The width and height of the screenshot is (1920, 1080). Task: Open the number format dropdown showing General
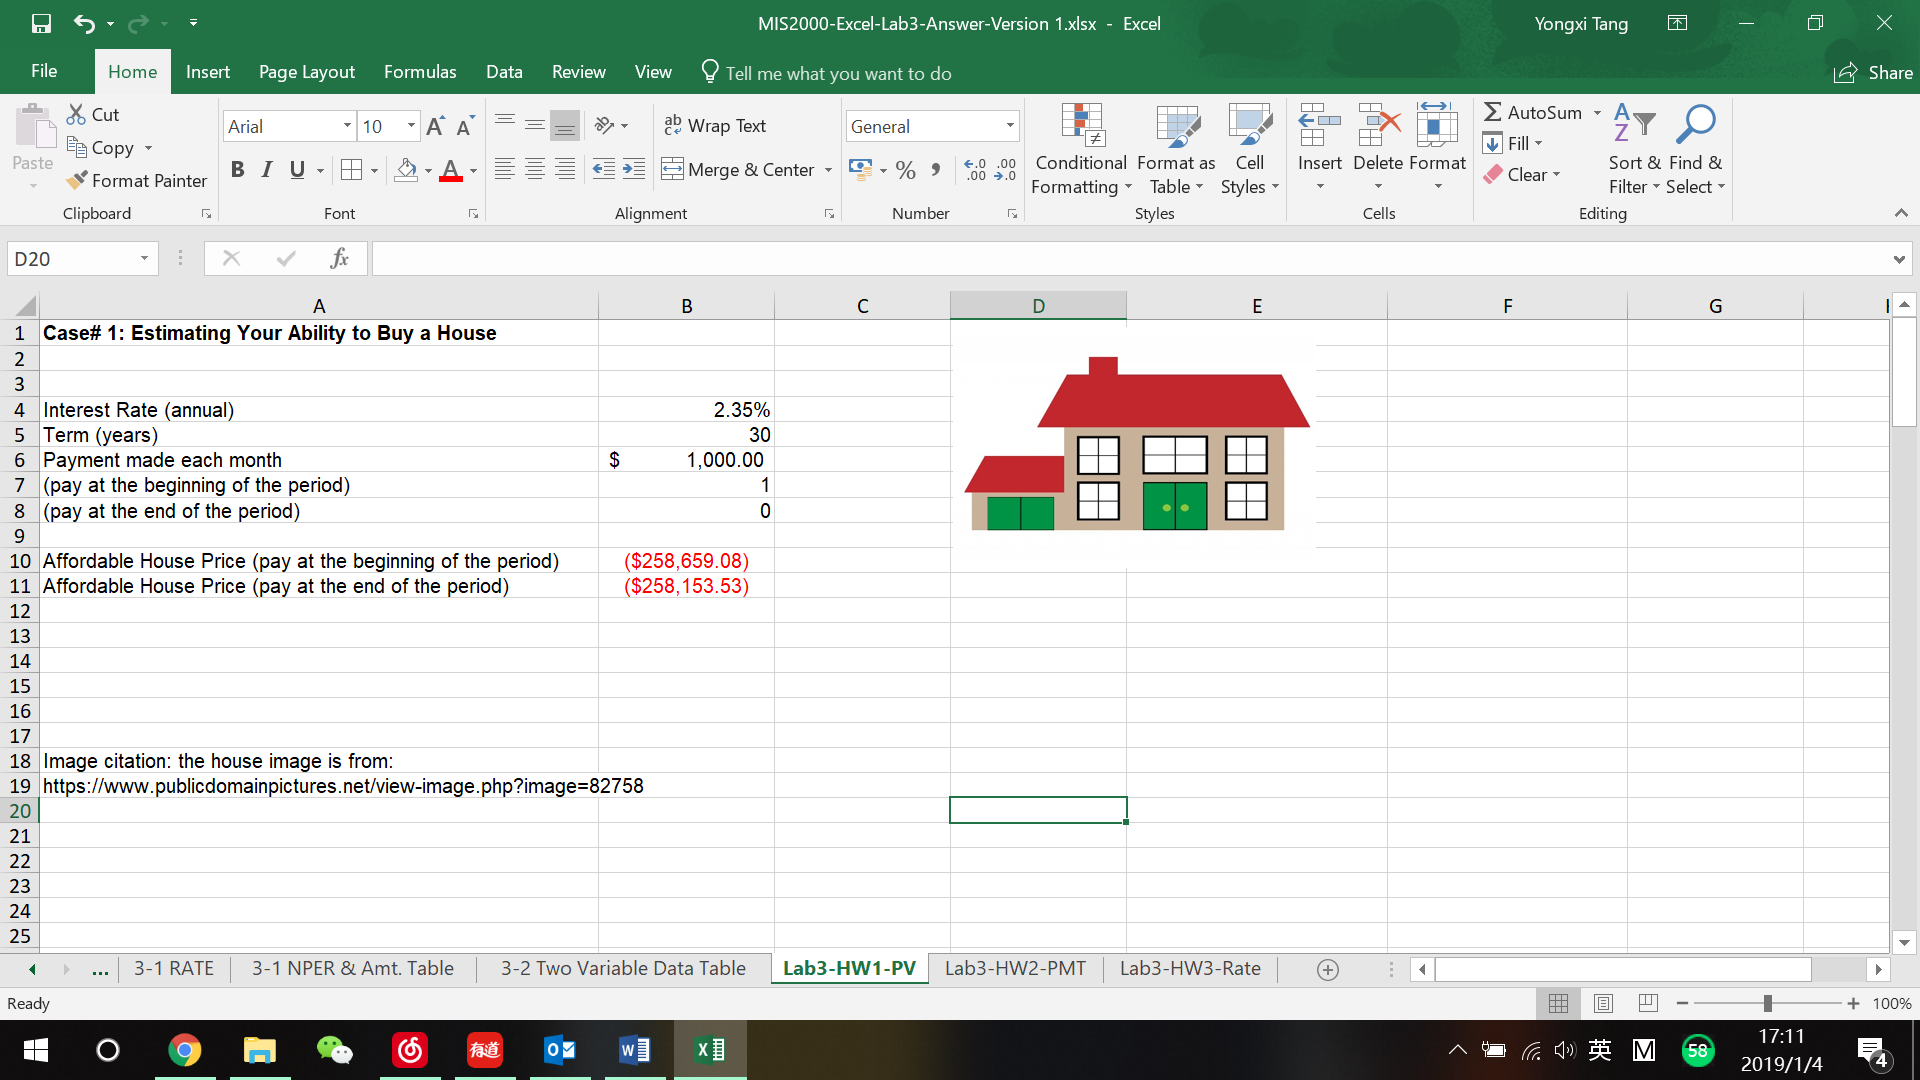click(1008, 126)
